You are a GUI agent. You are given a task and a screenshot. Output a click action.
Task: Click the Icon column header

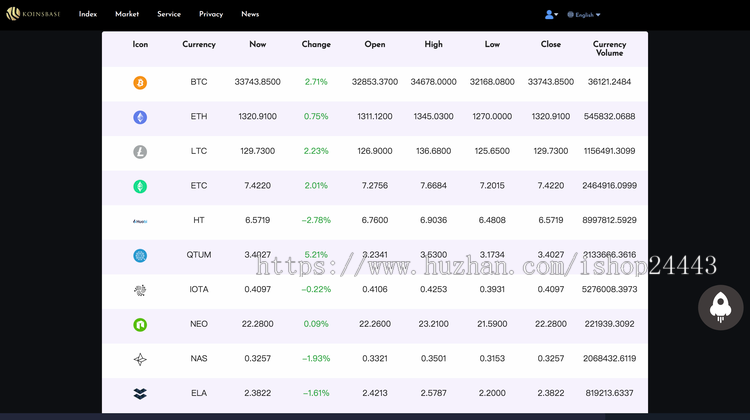(x=140, y=44)
